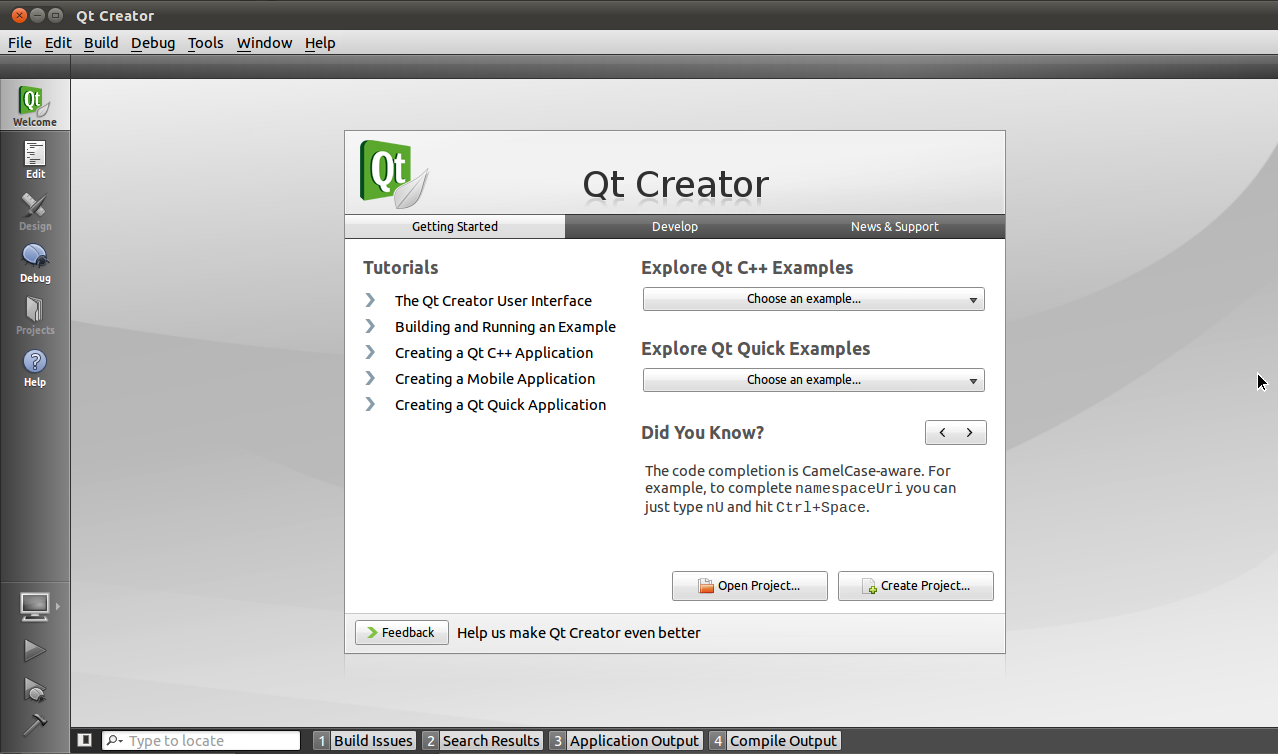Image resolution: width=1278 pixels, height=754 pixels.
Task: Click the kit selector monitor icon
Action: pyautogui.click(x=34, y=606)
